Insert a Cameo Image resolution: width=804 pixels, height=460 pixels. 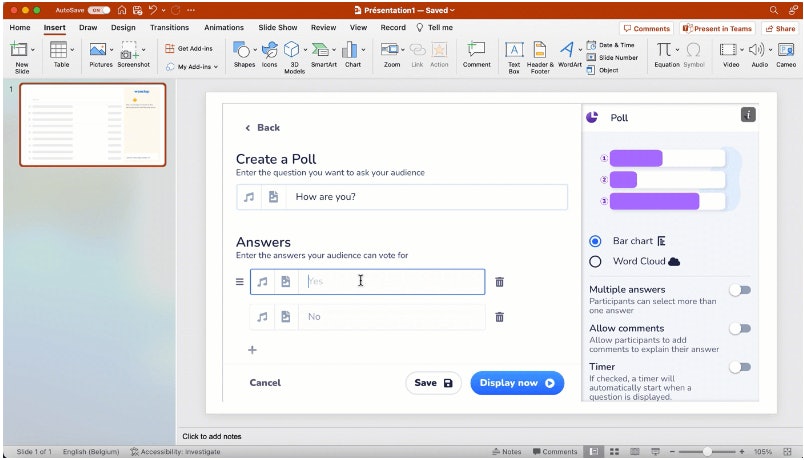coord(786,54)
